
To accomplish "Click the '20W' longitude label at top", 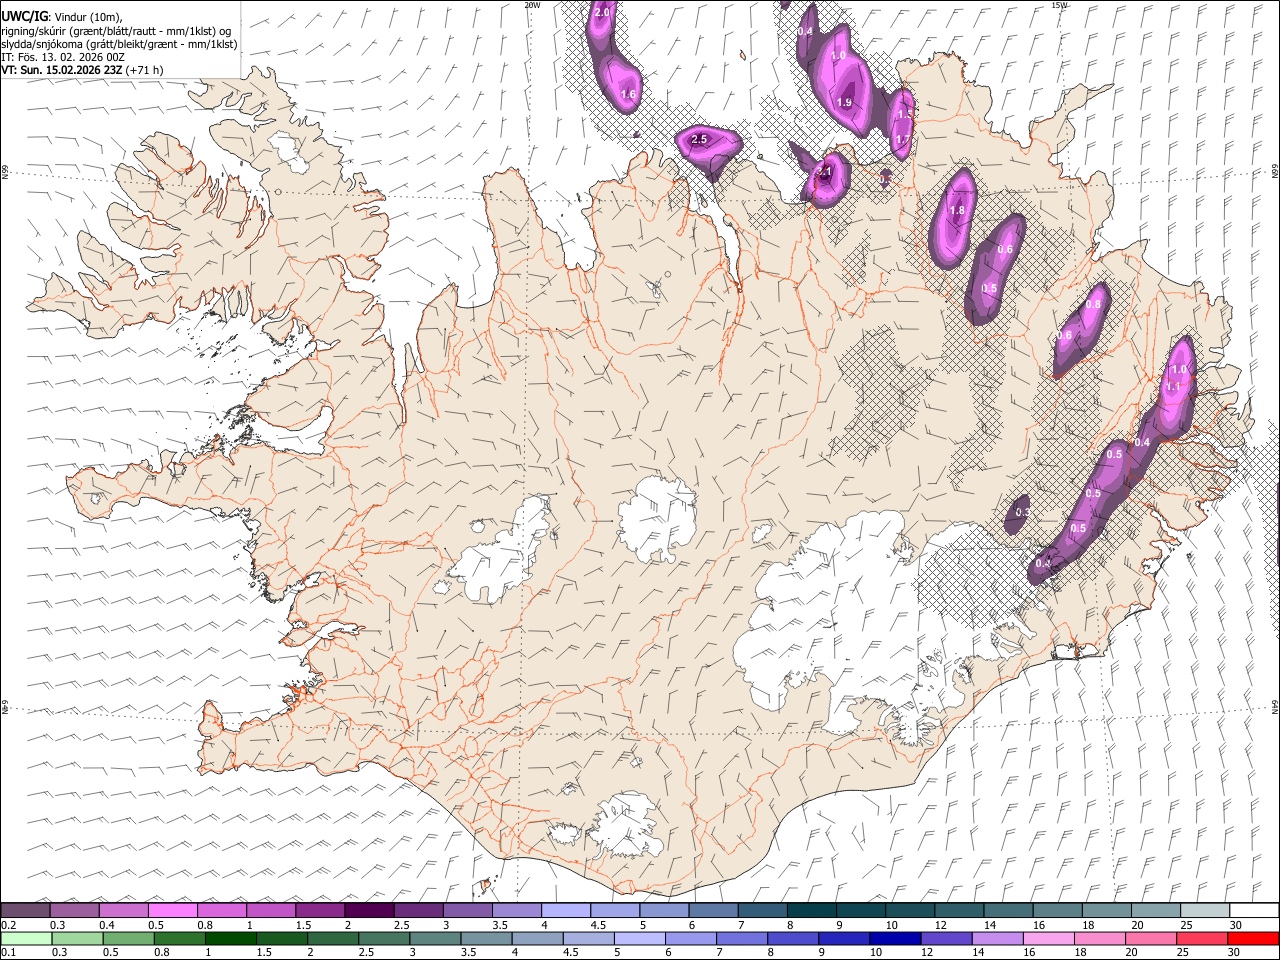I will pyautogui.click(x=533, y=4).
